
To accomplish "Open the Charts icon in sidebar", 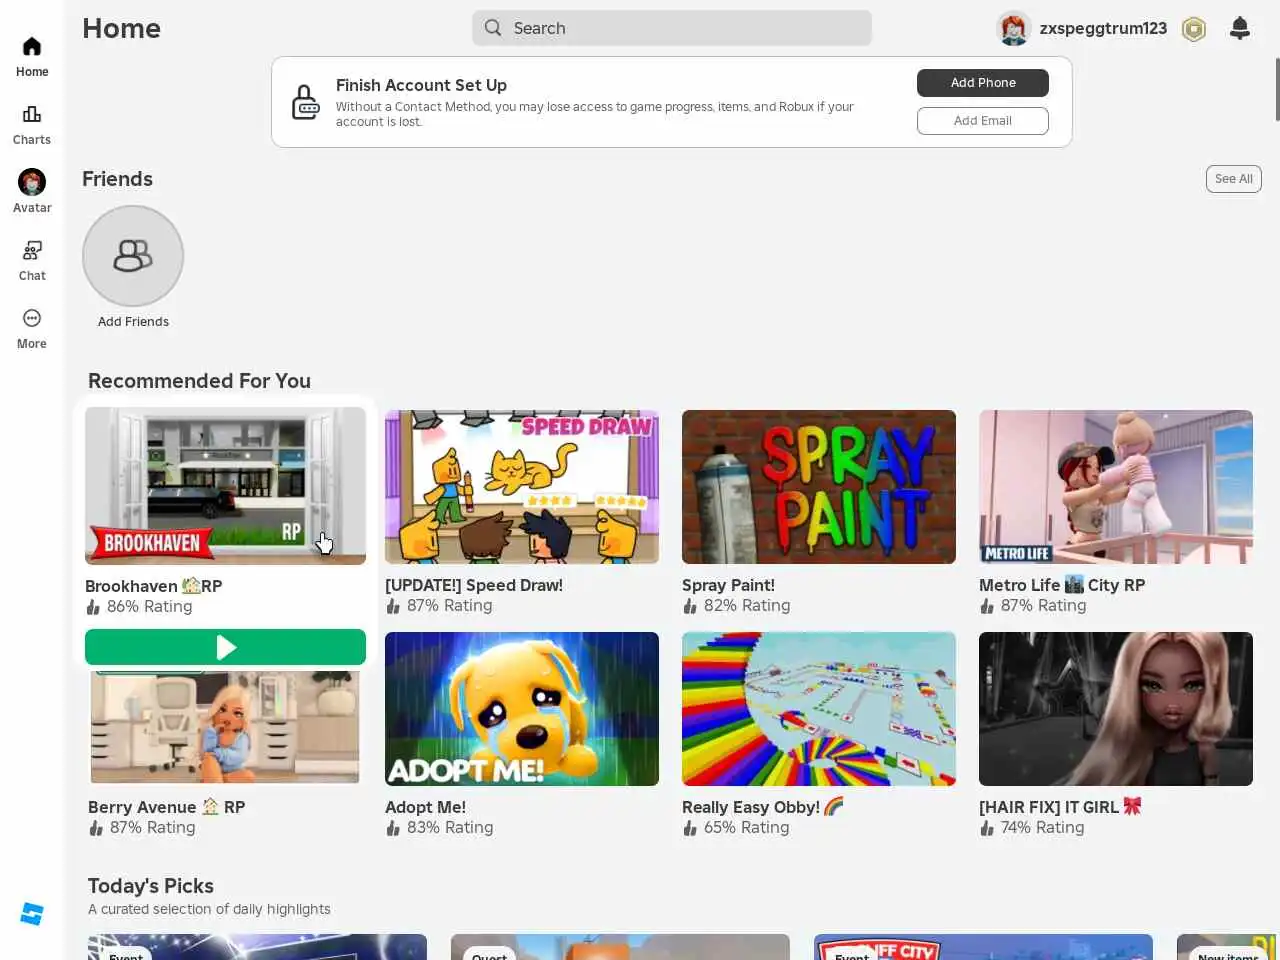I will pos(32,114).
